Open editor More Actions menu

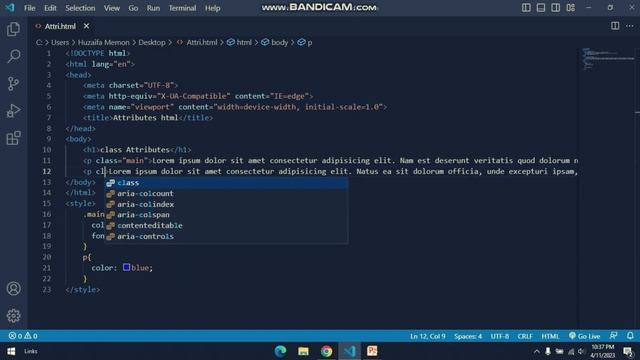click(630, 26)
